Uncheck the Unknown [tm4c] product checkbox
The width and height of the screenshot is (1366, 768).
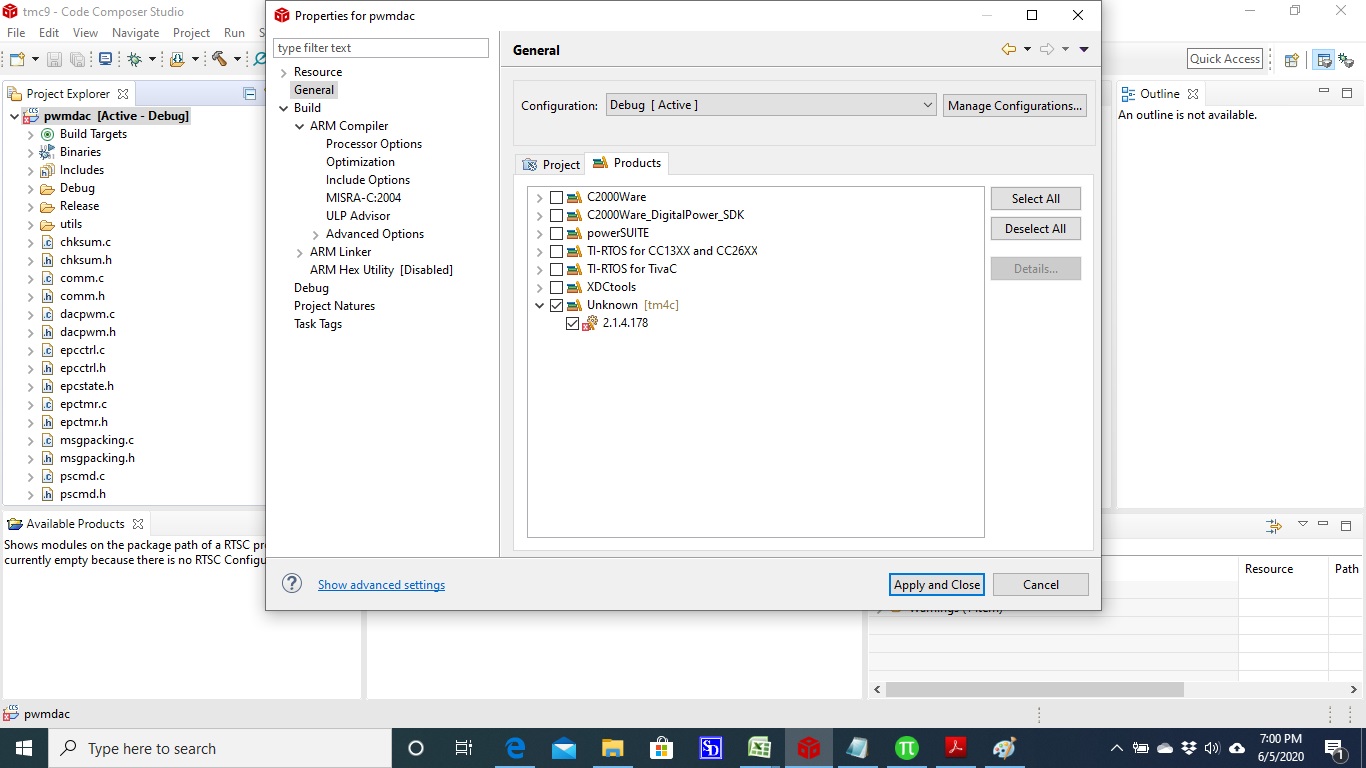[x=557, y=305]
